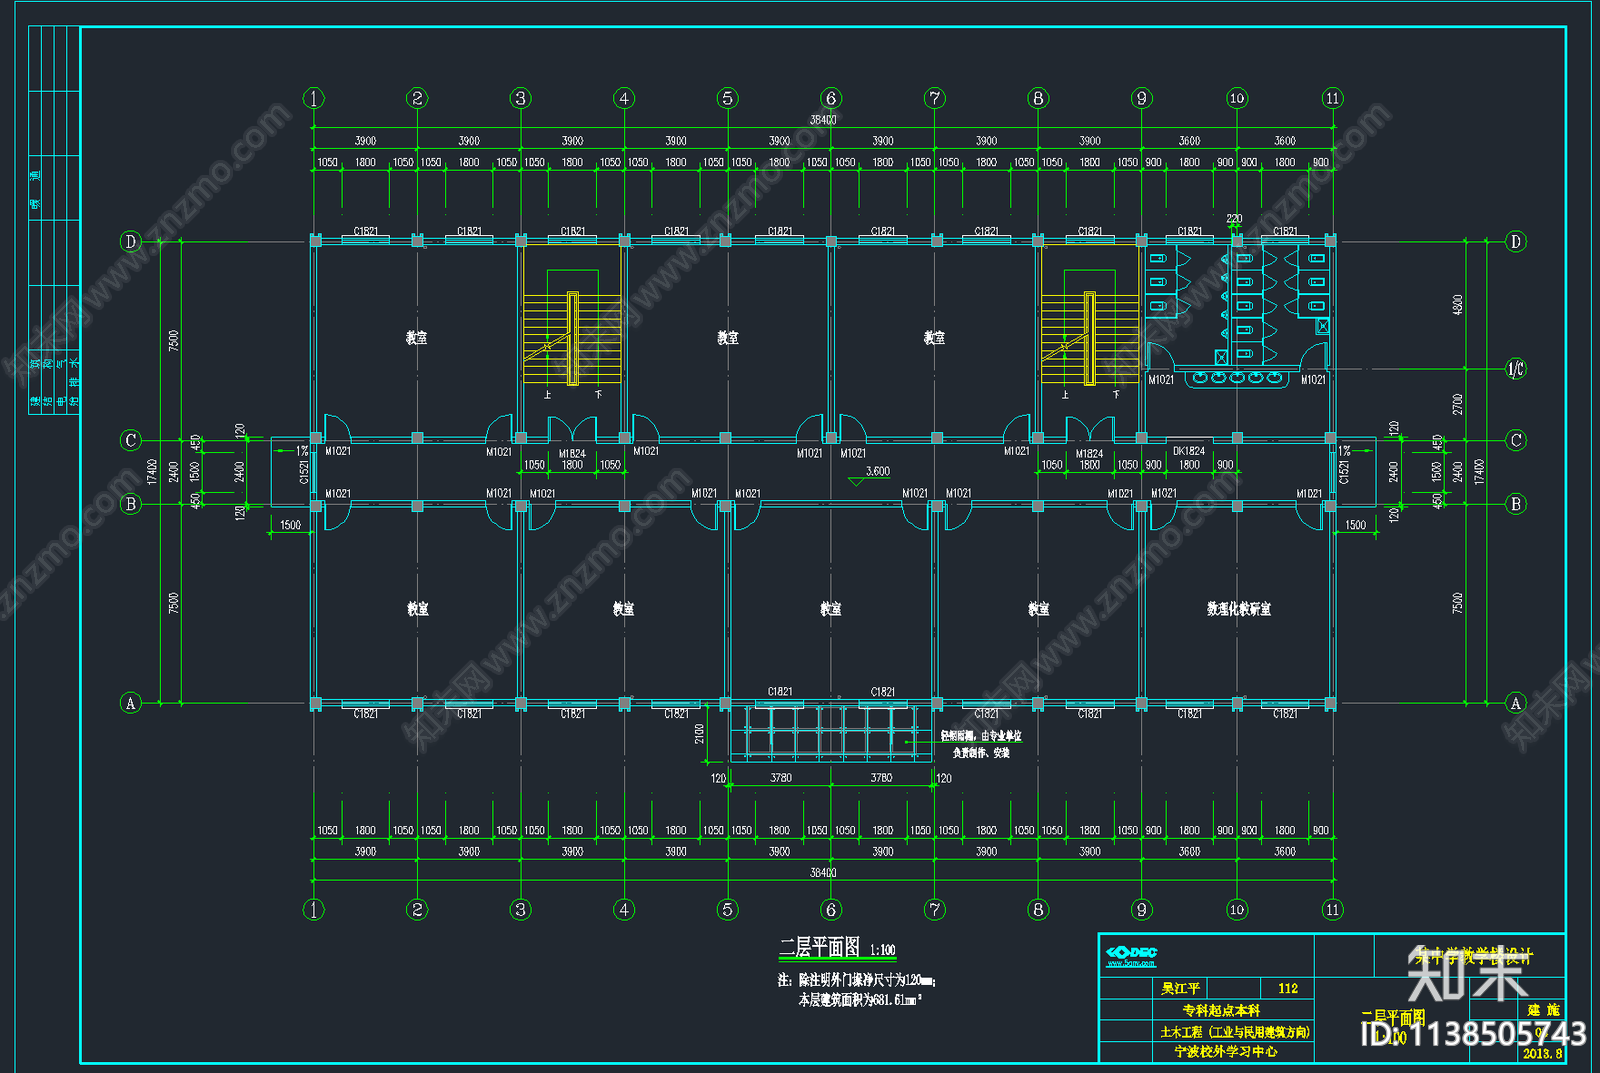Click the top axis bubble 10
The width and height of the screenshot is (1600, 1073).
1237,98
